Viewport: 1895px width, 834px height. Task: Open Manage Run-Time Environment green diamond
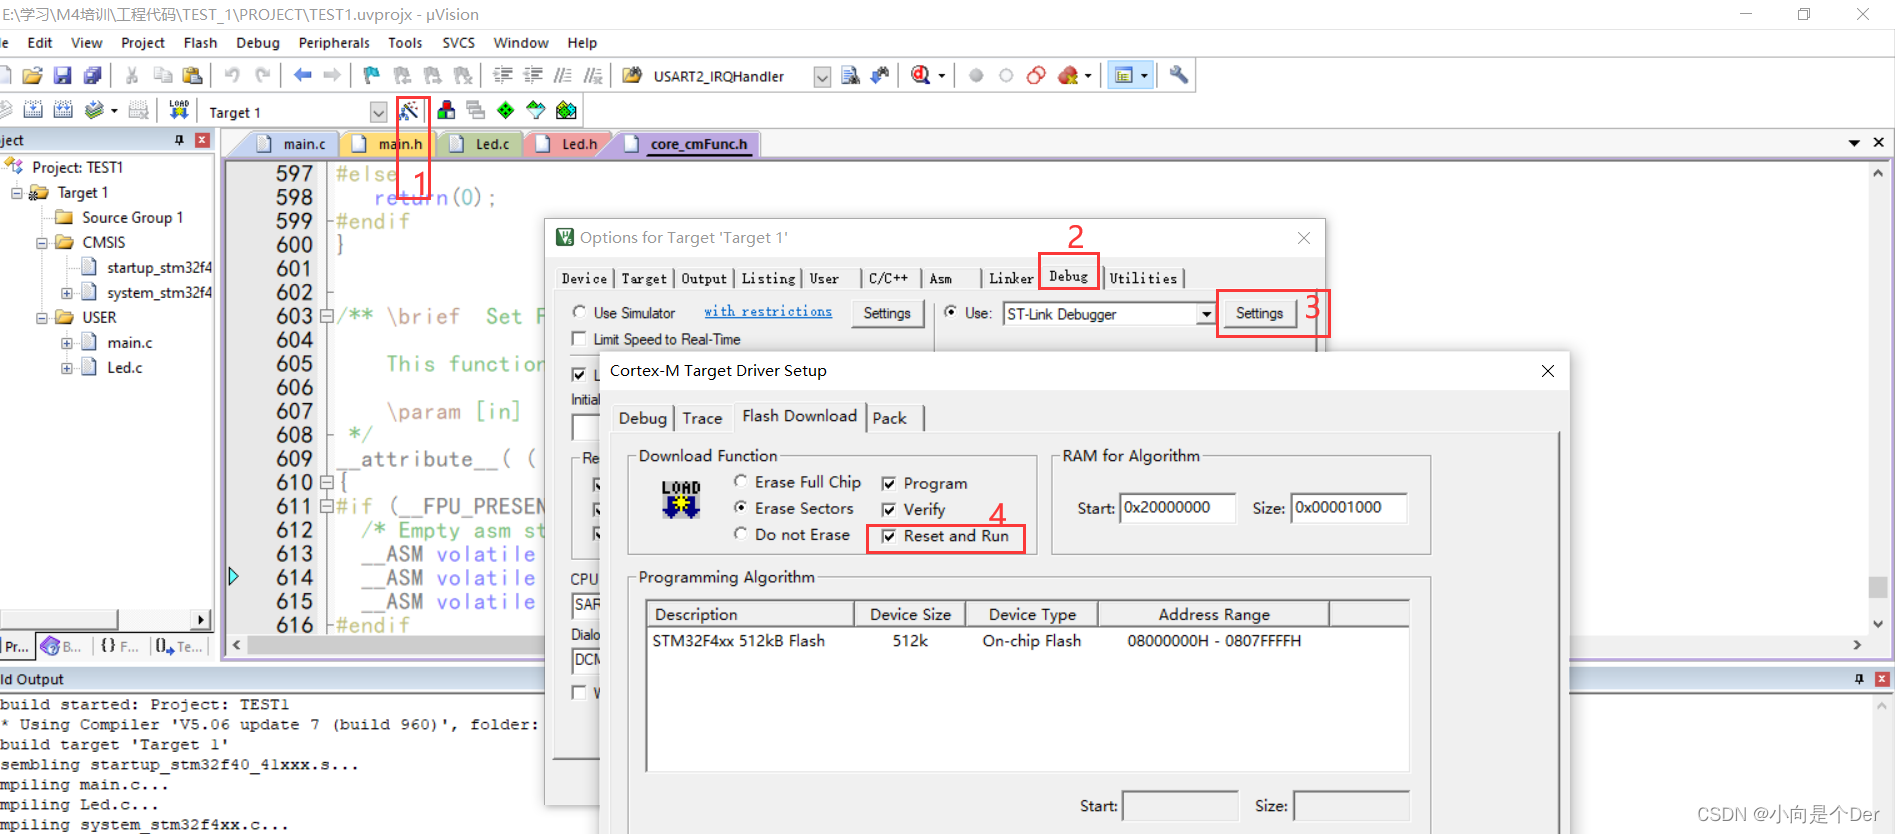tap(506, 111)
